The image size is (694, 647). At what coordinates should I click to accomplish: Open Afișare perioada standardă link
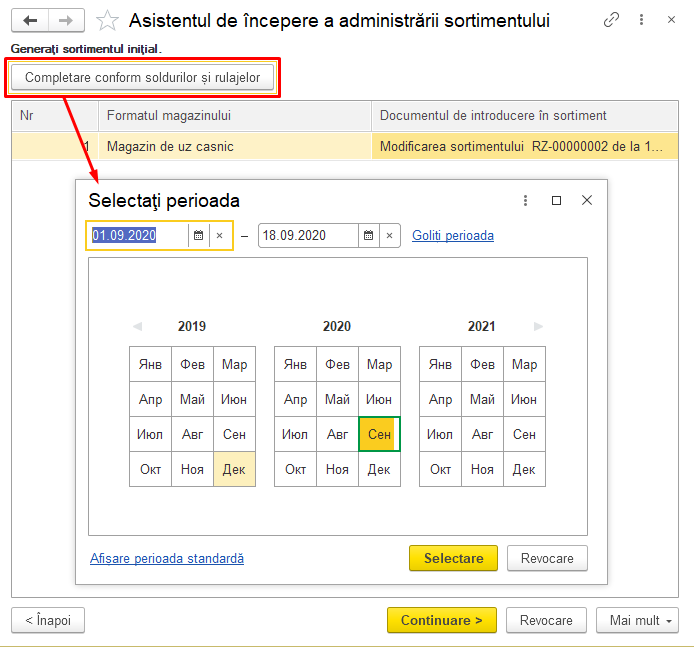[166, 558]
